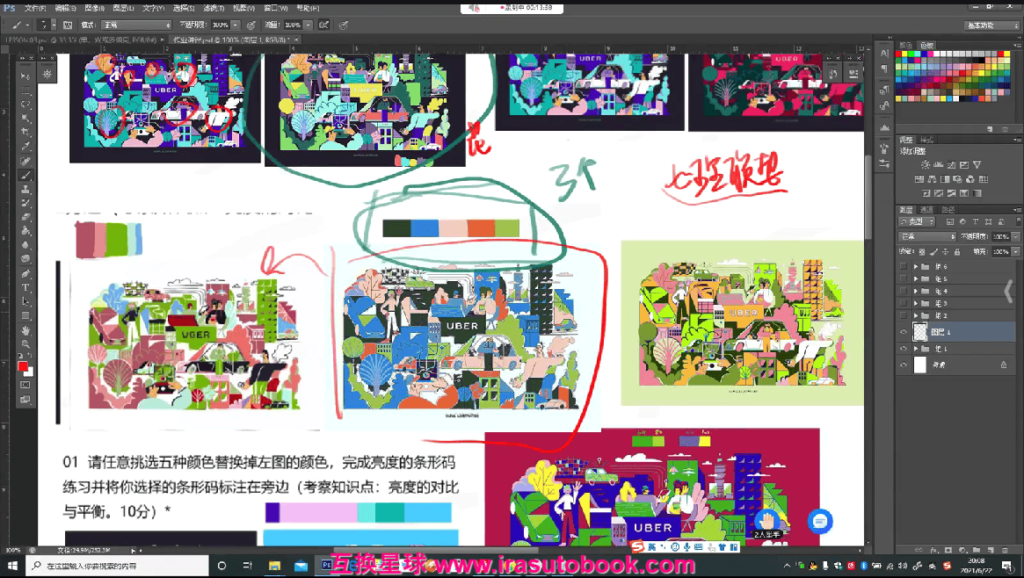Show the 组 4 layer group
The image size is (1024, 578).
pos(903,291)
